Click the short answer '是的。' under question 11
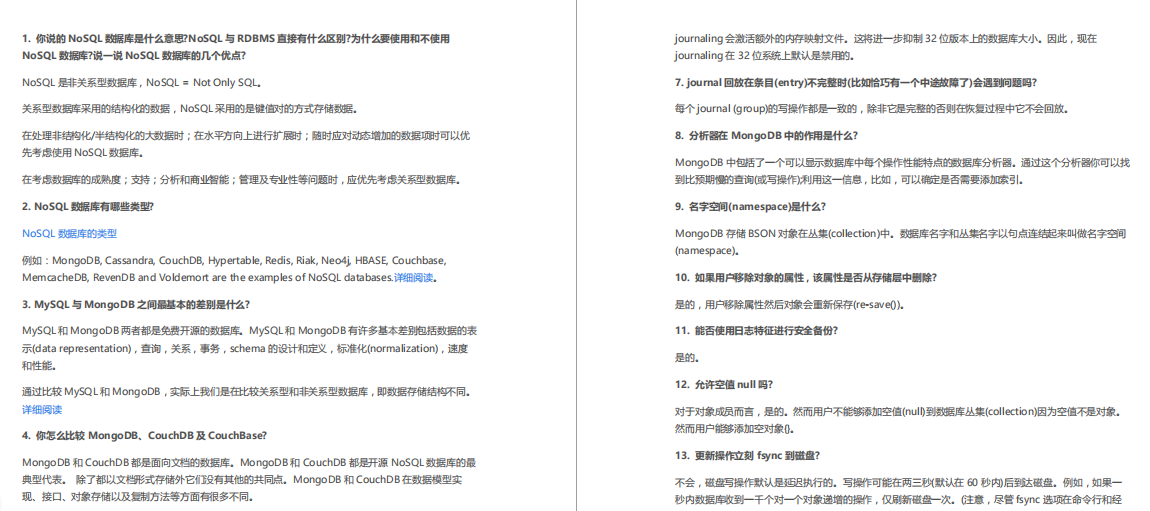The width and height of the screenshot is (1150, 511). click(686, 358)
